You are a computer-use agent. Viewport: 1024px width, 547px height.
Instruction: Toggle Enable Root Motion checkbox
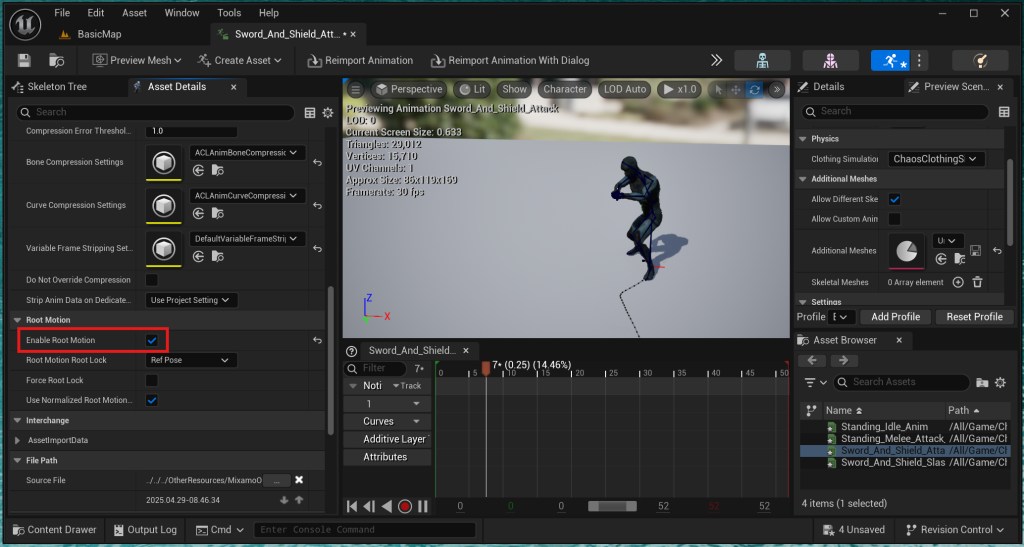(x=152, y=340)
